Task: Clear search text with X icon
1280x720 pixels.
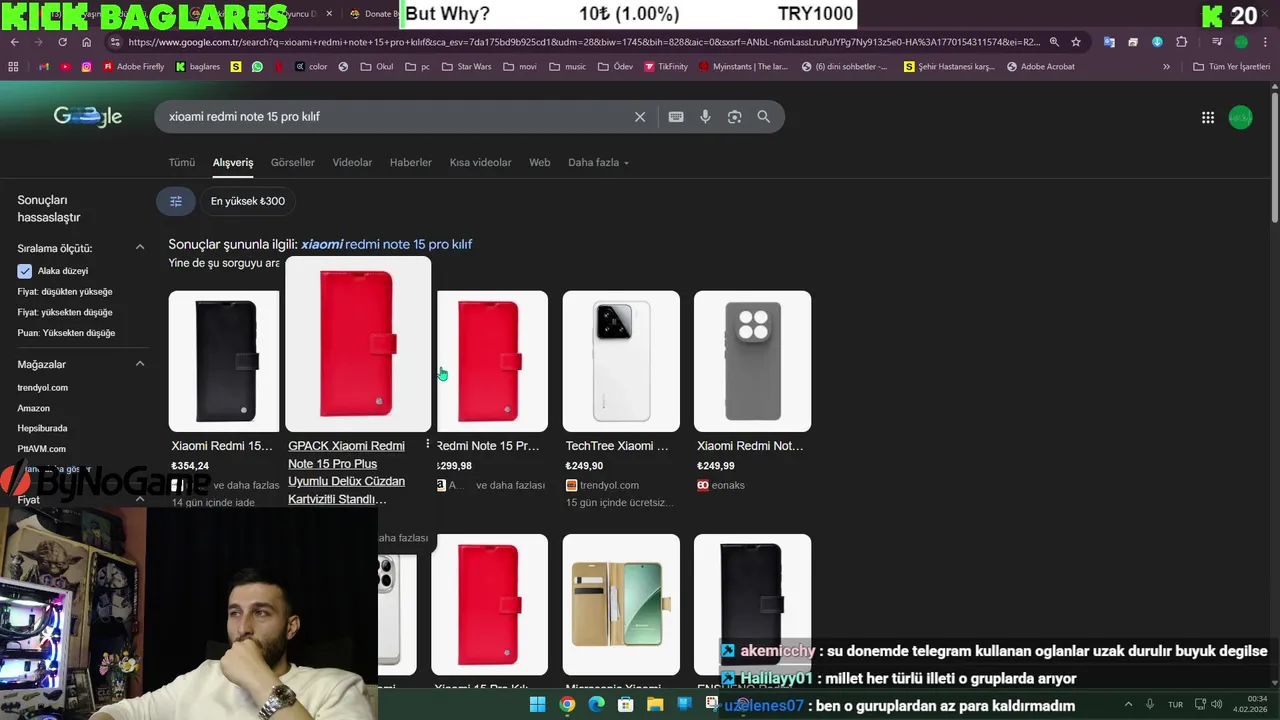Action: click(x=640, y=117)
